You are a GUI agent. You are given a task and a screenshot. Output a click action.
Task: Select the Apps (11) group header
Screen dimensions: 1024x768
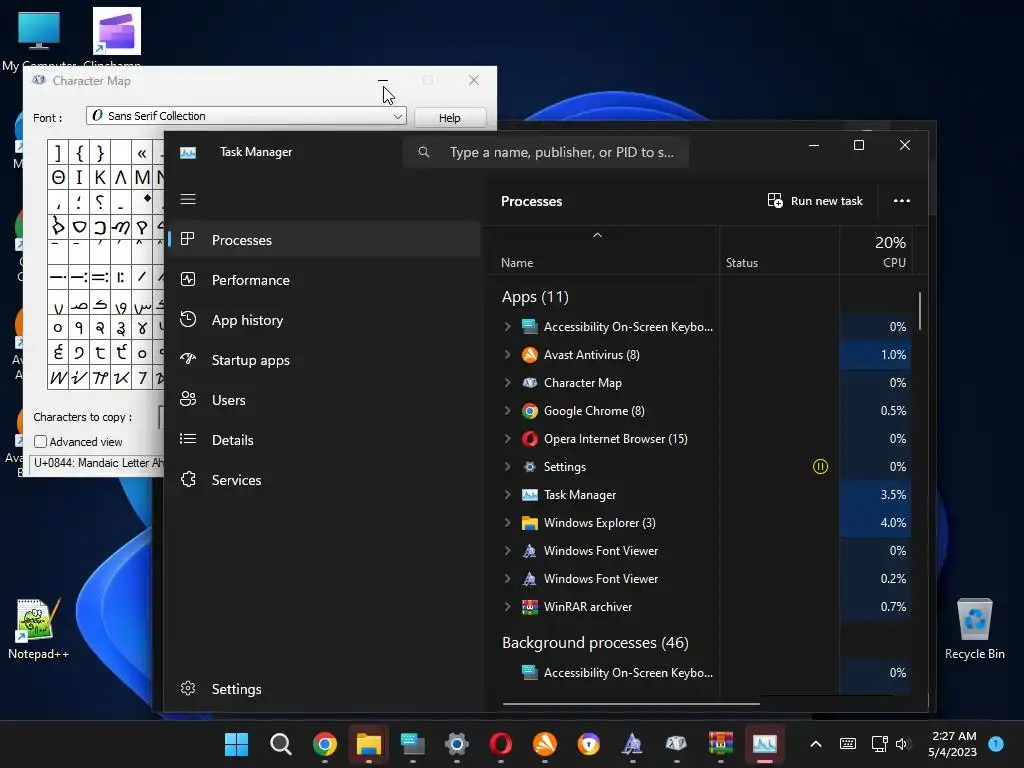[x=535, y=297]
